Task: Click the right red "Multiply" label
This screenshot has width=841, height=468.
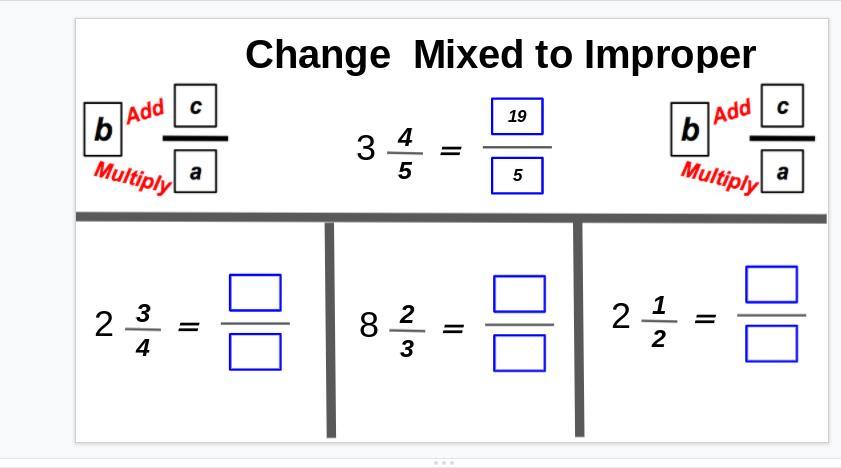Action: [x=719, y=177]
